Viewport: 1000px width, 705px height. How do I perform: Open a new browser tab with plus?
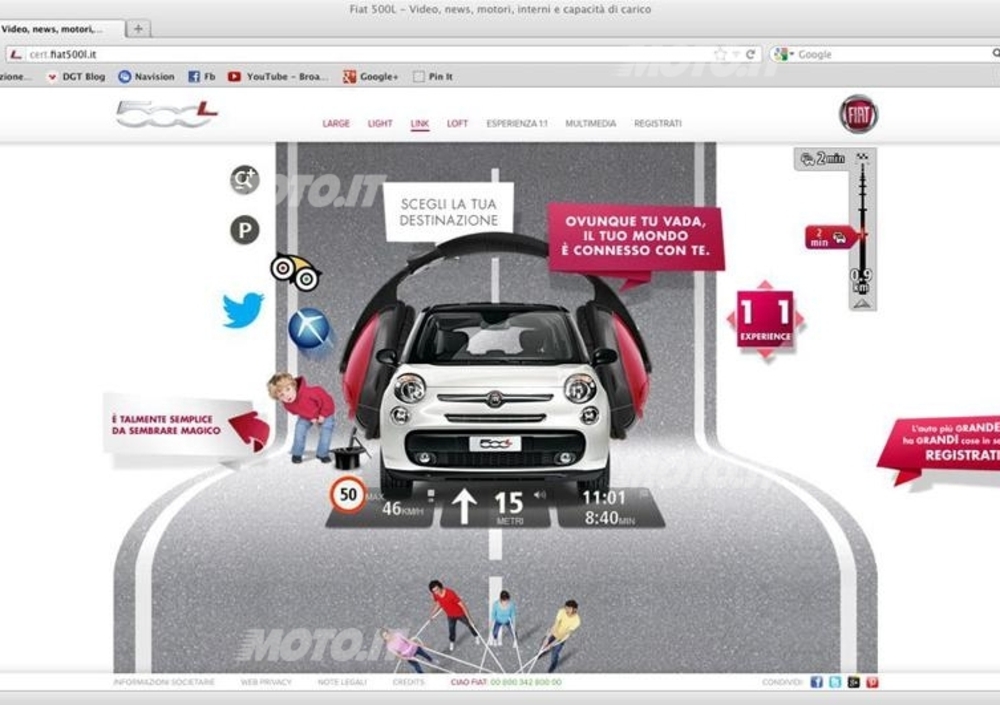tap(138, 28)
